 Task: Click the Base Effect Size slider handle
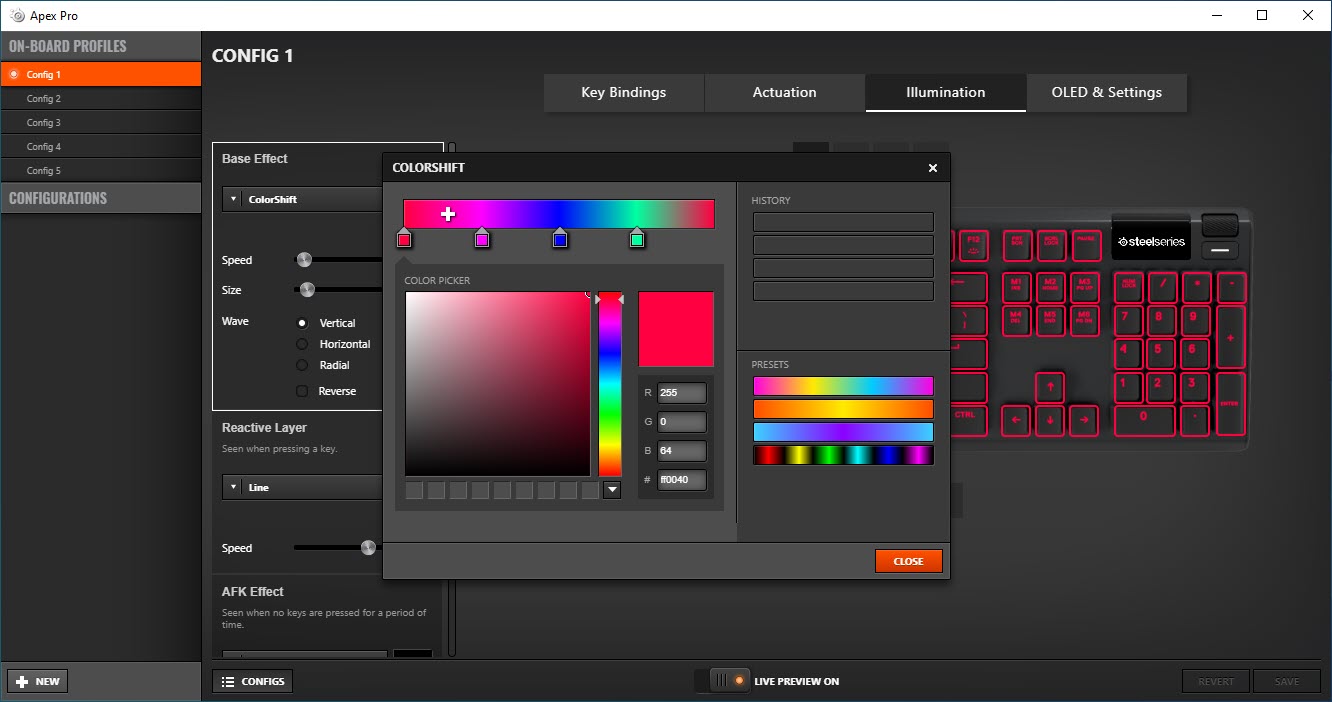(307, 290)
